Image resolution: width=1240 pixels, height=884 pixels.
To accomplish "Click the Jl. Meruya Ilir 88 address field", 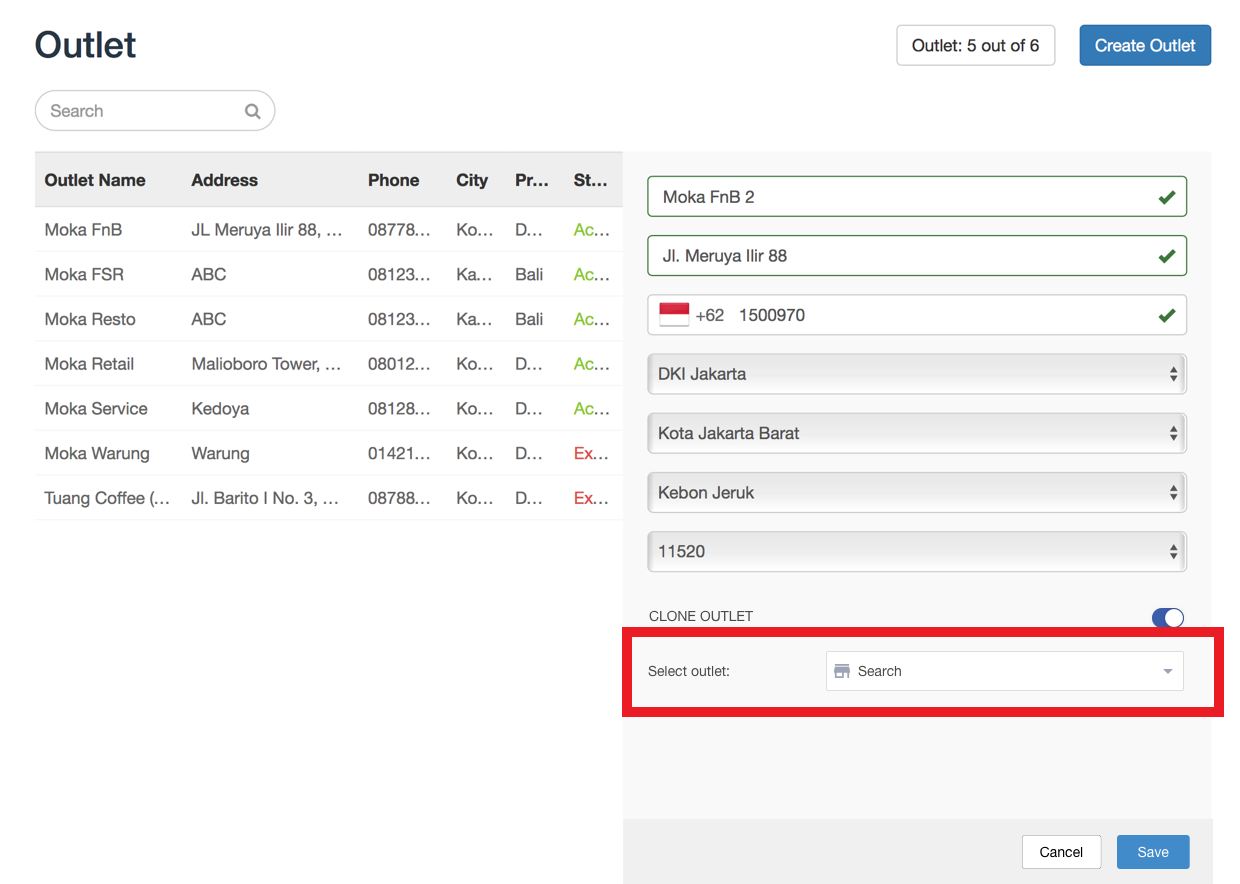I will (900, 256).
